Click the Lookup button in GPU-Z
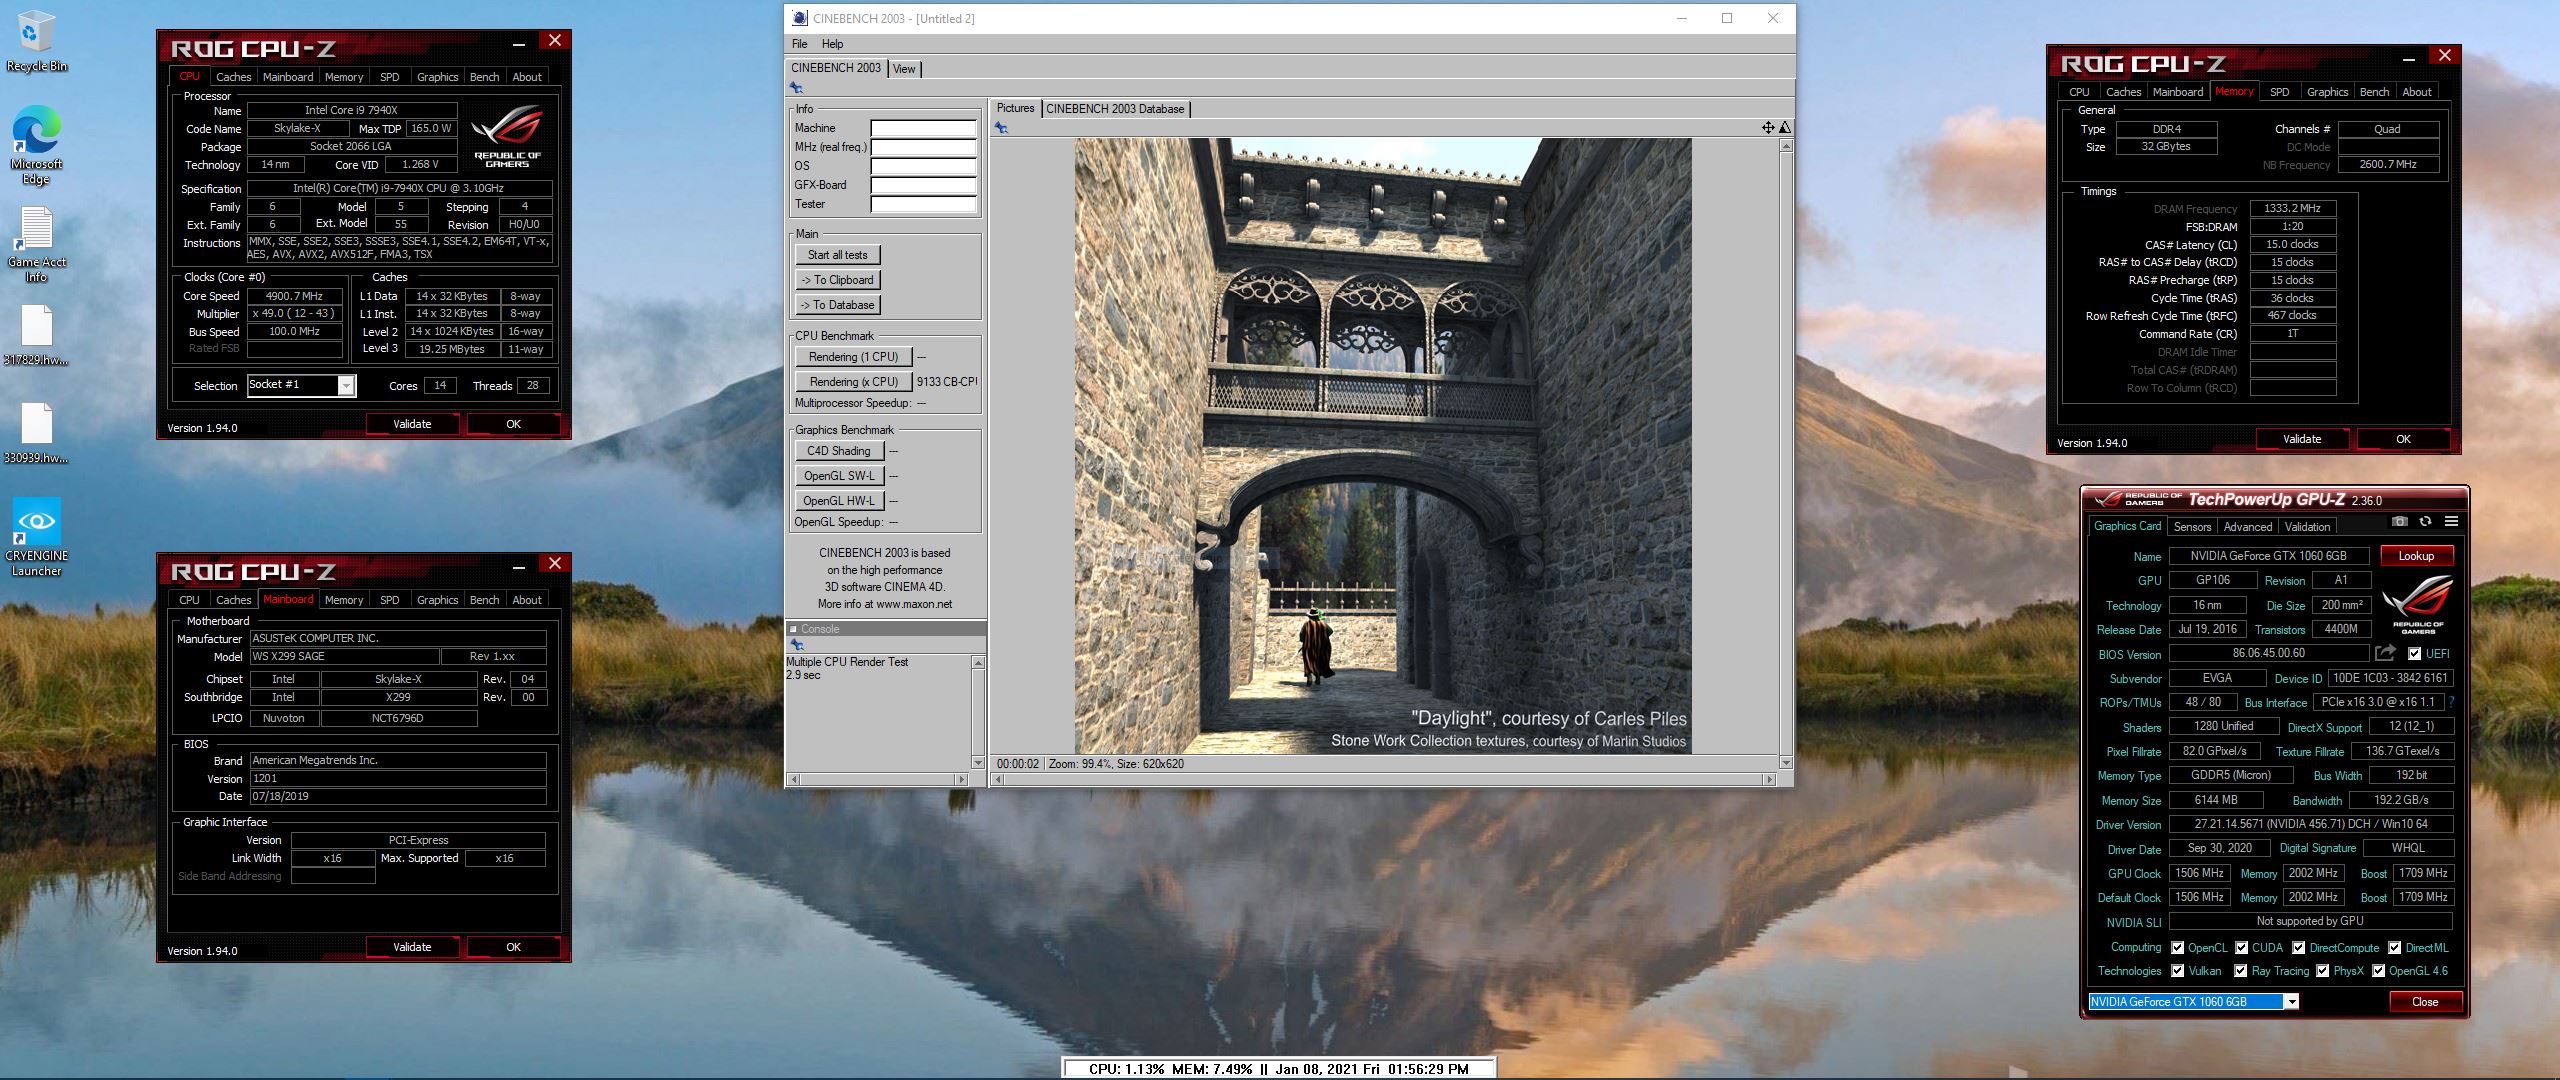Screen dimensions: 2560x1080 tap(2415, 556)
